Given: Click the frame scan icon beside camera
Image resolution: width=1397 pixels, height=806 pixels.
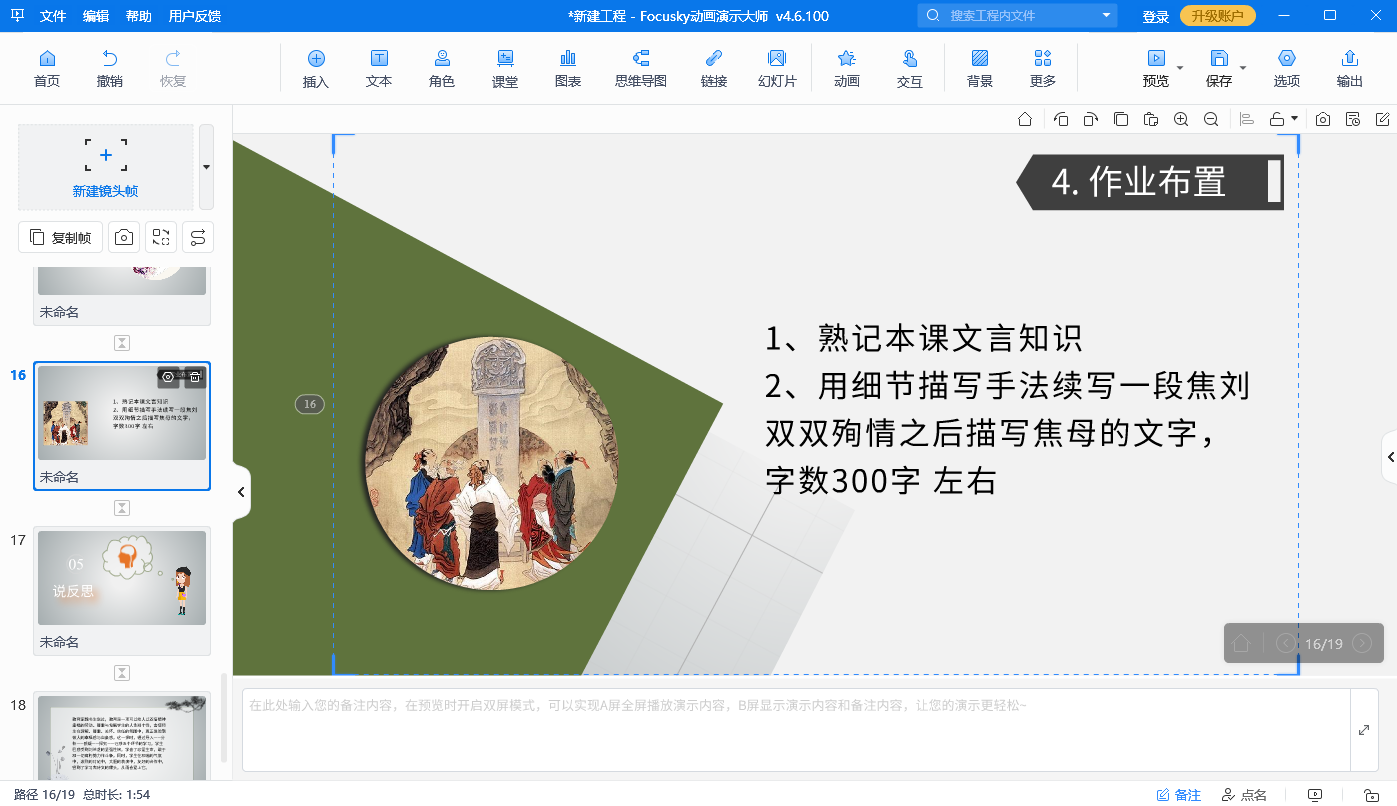Looking at the screenshot, I should pos(161,237).
